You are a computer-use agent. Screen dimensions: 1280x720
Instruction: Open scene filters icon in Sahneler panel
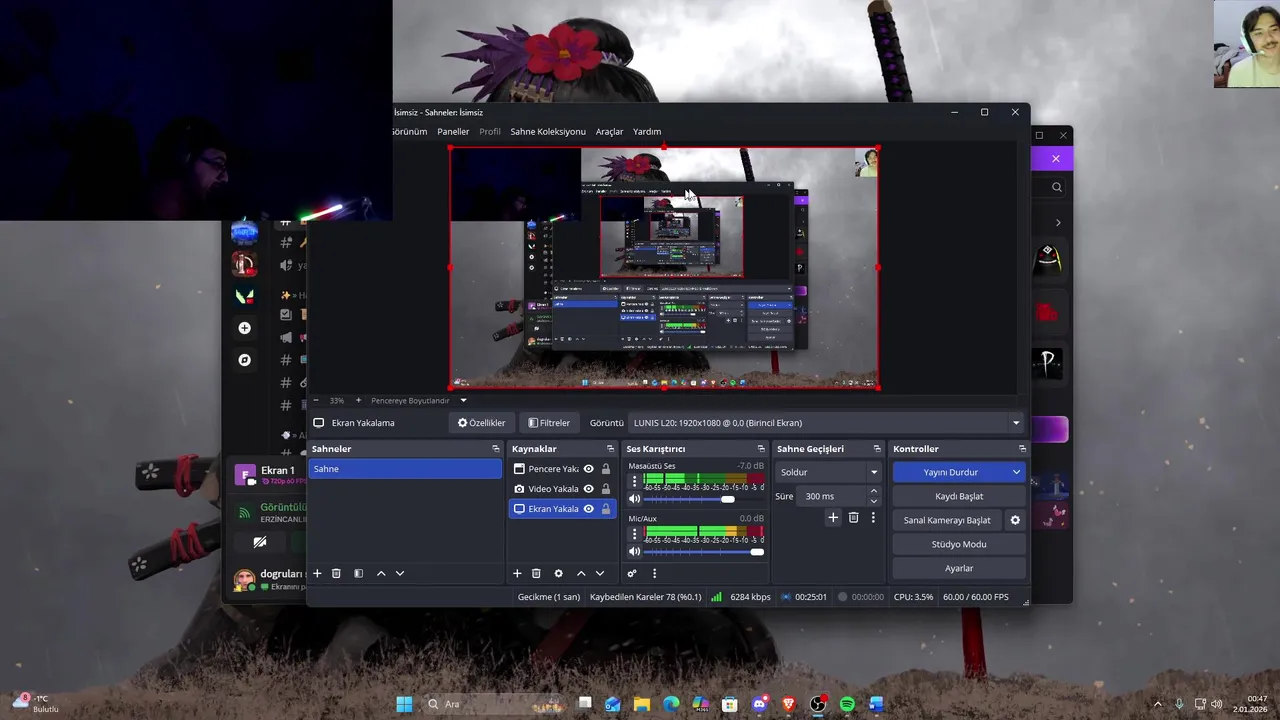point(358,573)
